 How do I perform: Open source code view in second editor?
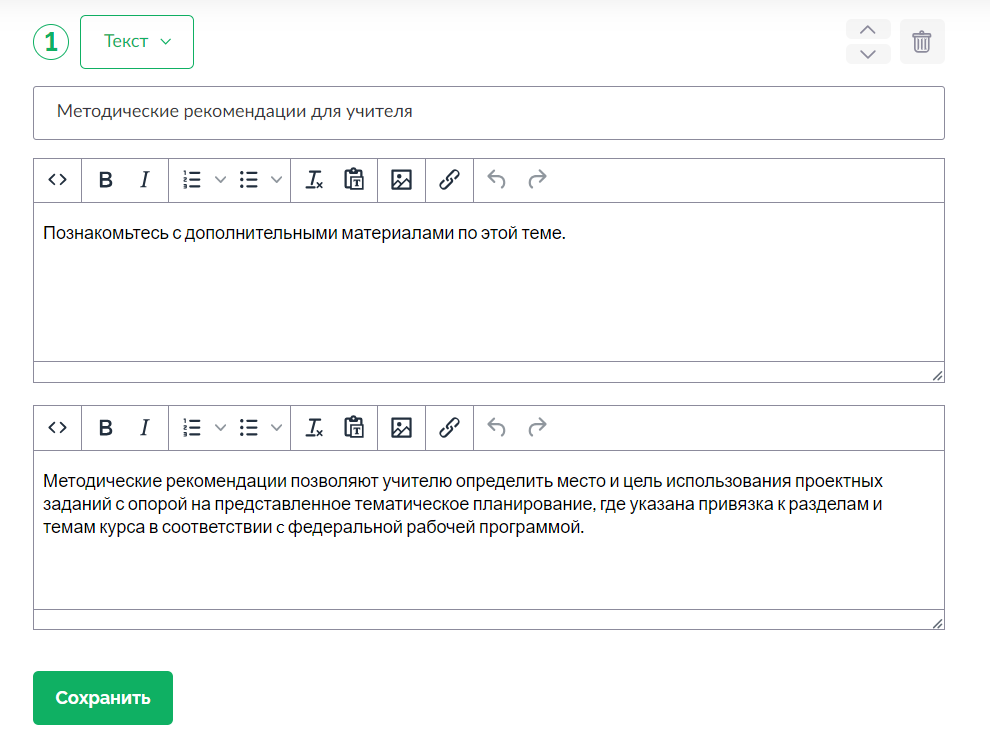click(x=57, y=428)
